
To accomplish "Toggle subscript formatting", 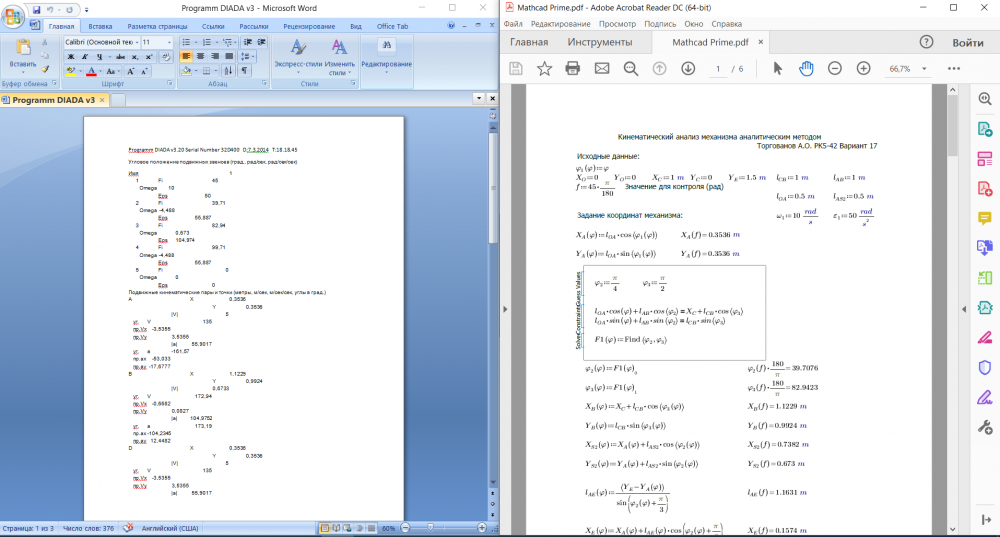I will (135, 57).
